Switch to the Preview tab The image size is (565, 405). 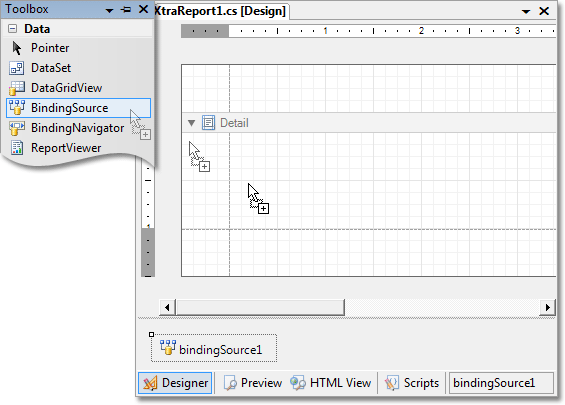click(x=253, y=383)
